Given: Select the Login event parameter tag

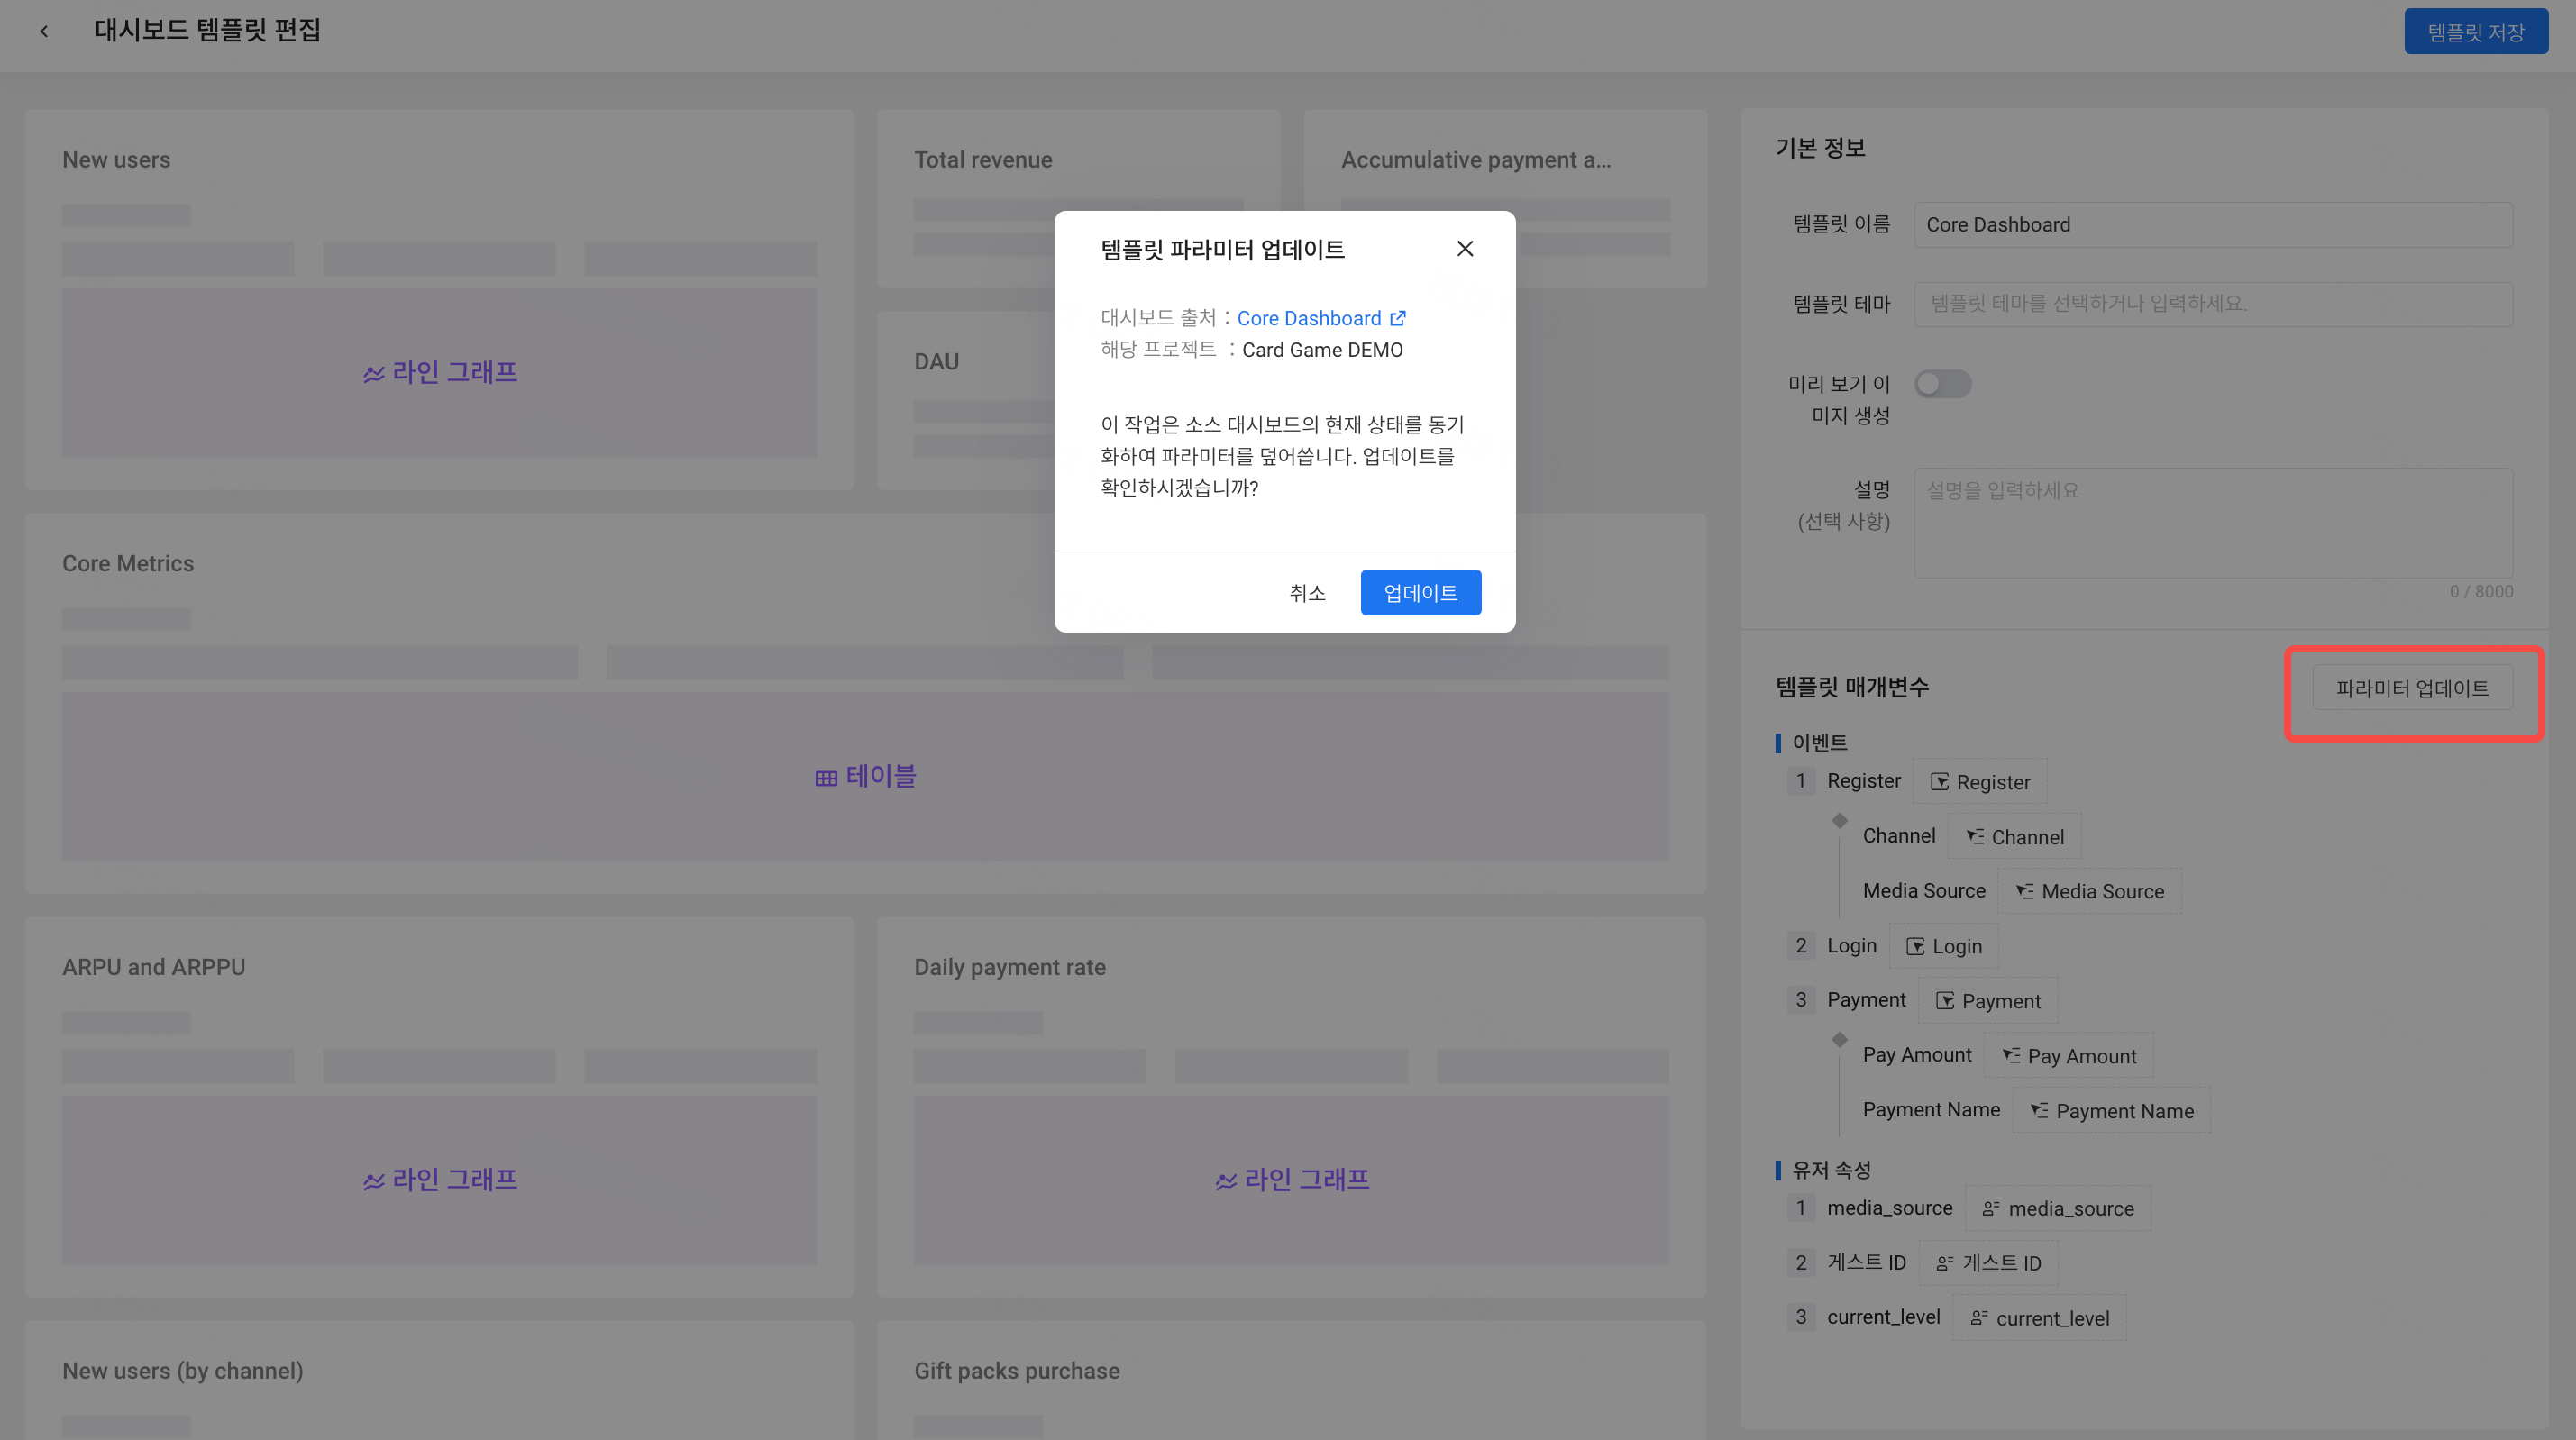Looking at the screenshot, I should tap(1943, 946).
